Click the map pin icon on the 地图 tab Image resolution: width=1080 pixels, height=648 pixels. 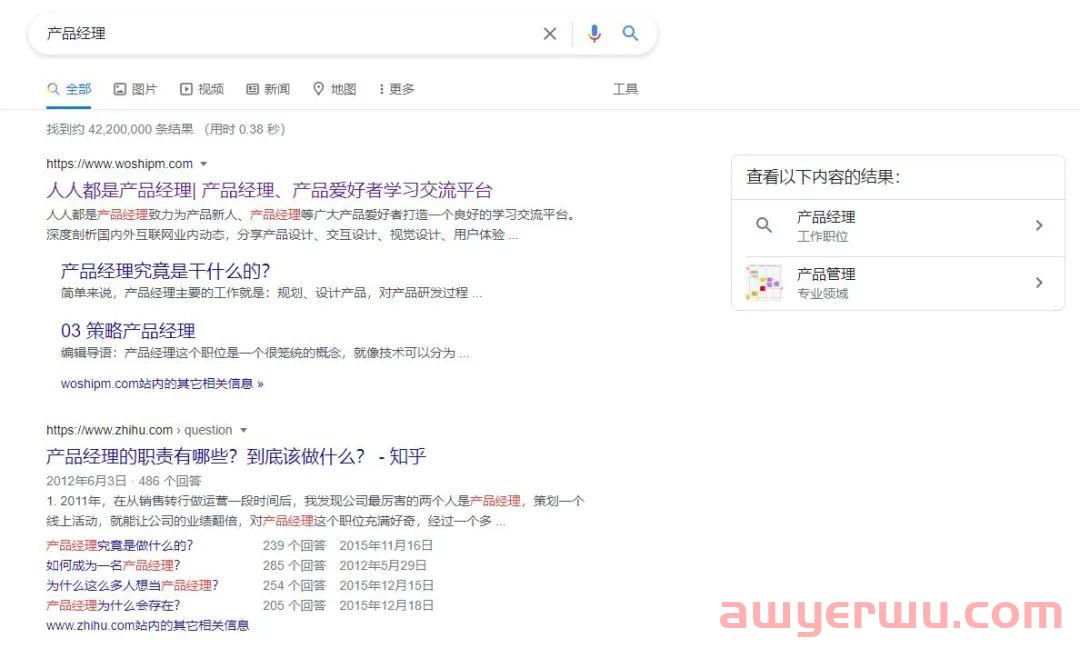coord(317,89)
